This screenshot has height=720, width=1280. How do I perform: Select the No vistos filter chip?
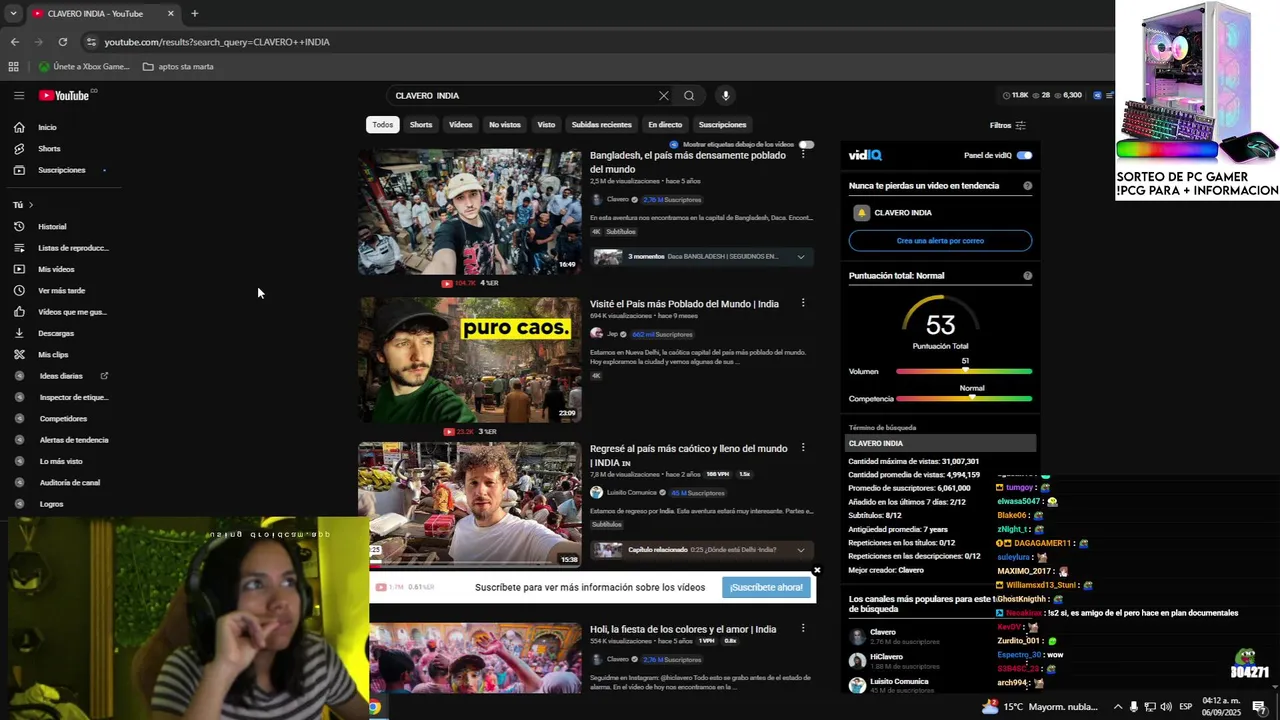505,125
